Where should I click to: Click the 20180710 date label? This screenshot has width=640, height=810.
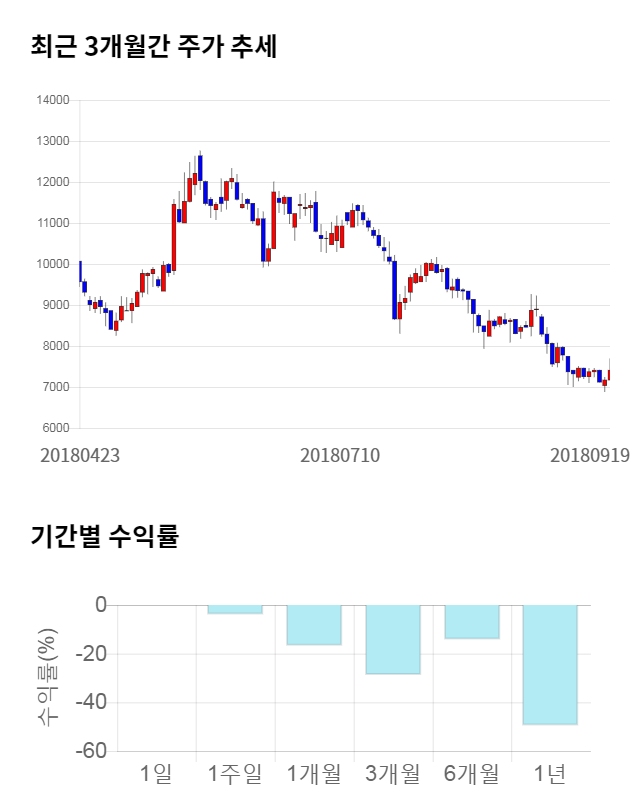click(x=340, y=455)
